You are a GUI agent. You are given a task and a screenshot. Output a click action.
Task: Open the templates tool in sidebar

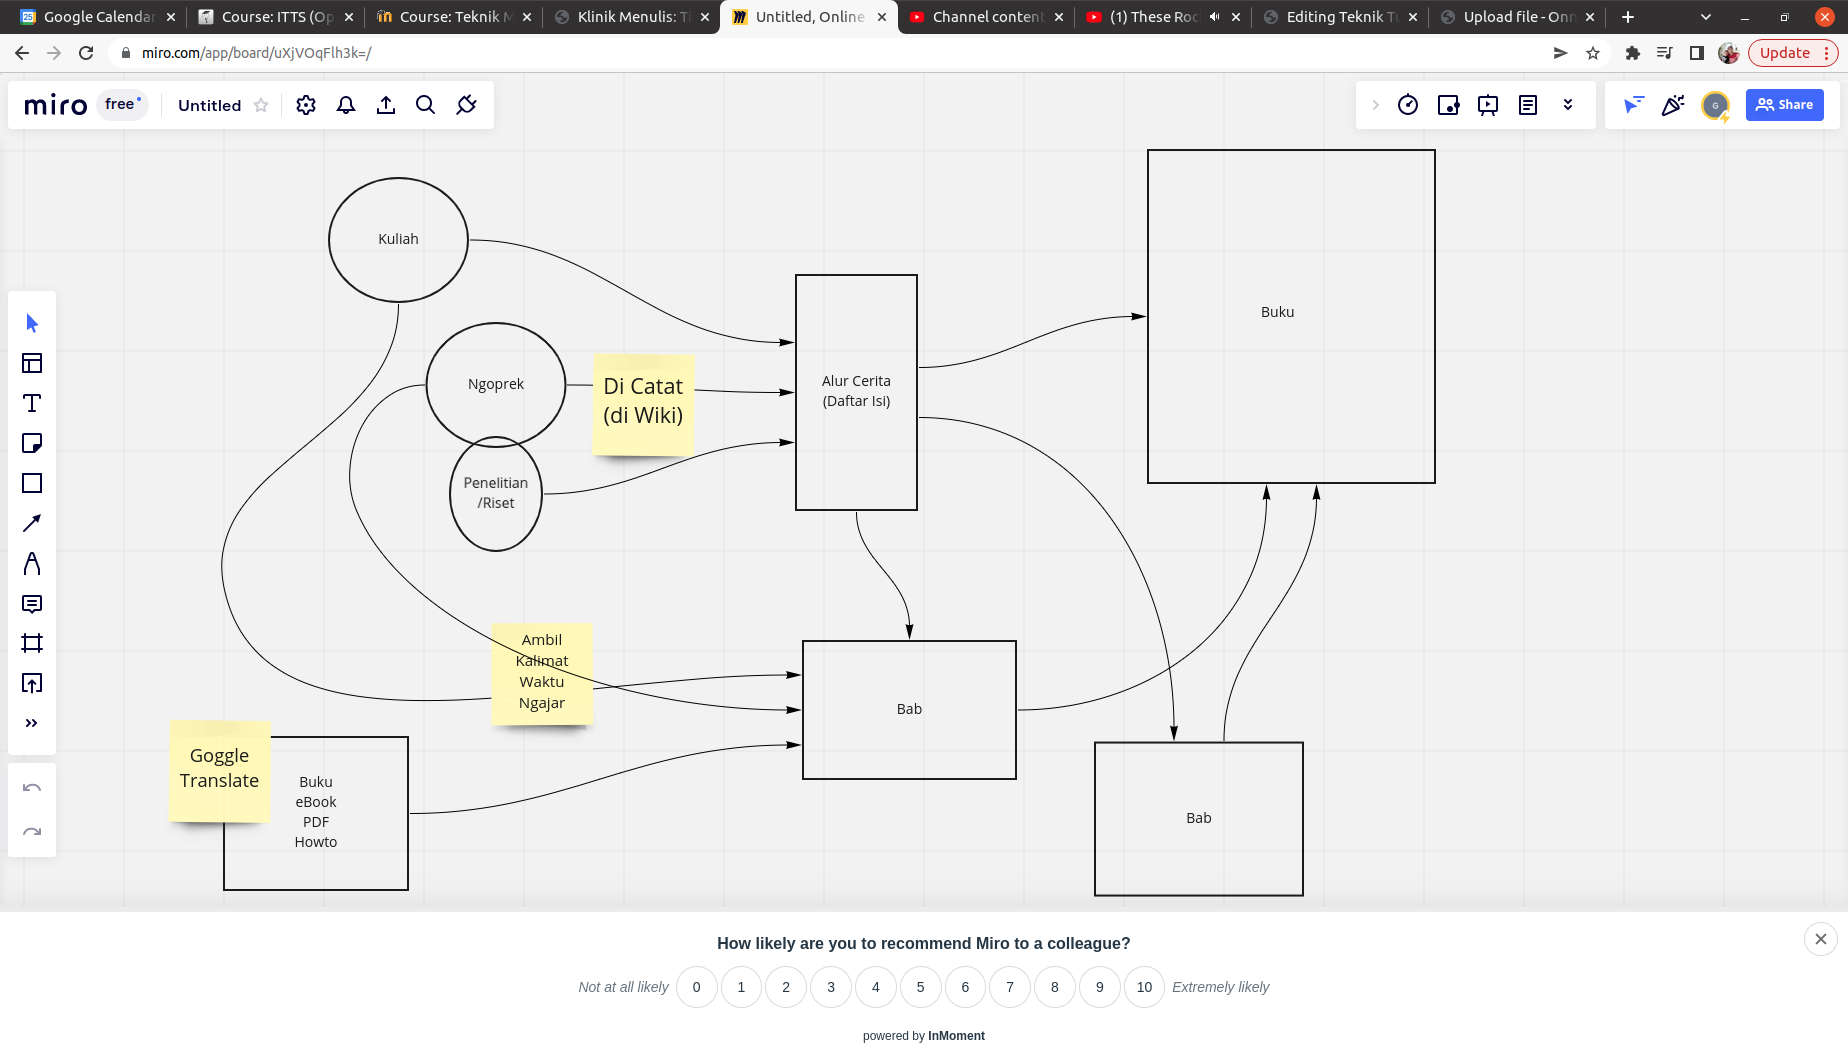pos(32,363)
